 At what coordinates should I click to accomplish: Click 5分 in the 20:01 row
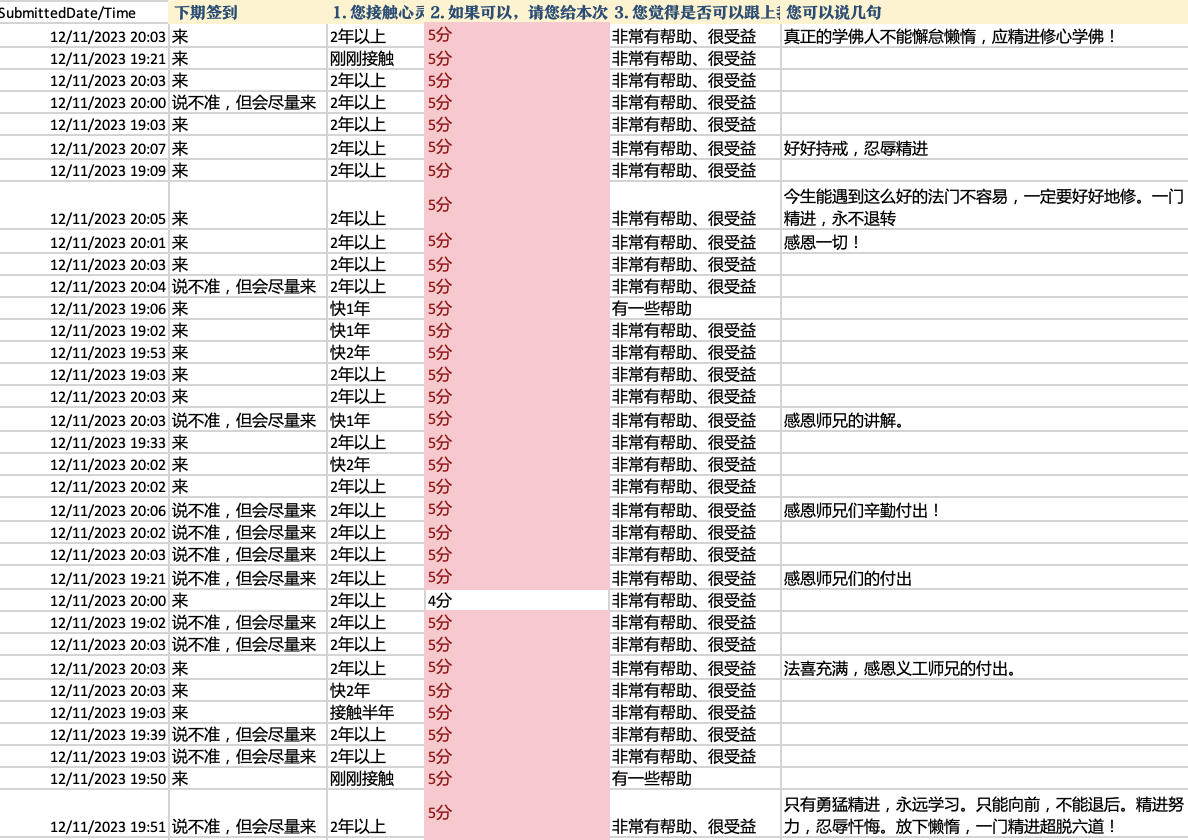439,241
